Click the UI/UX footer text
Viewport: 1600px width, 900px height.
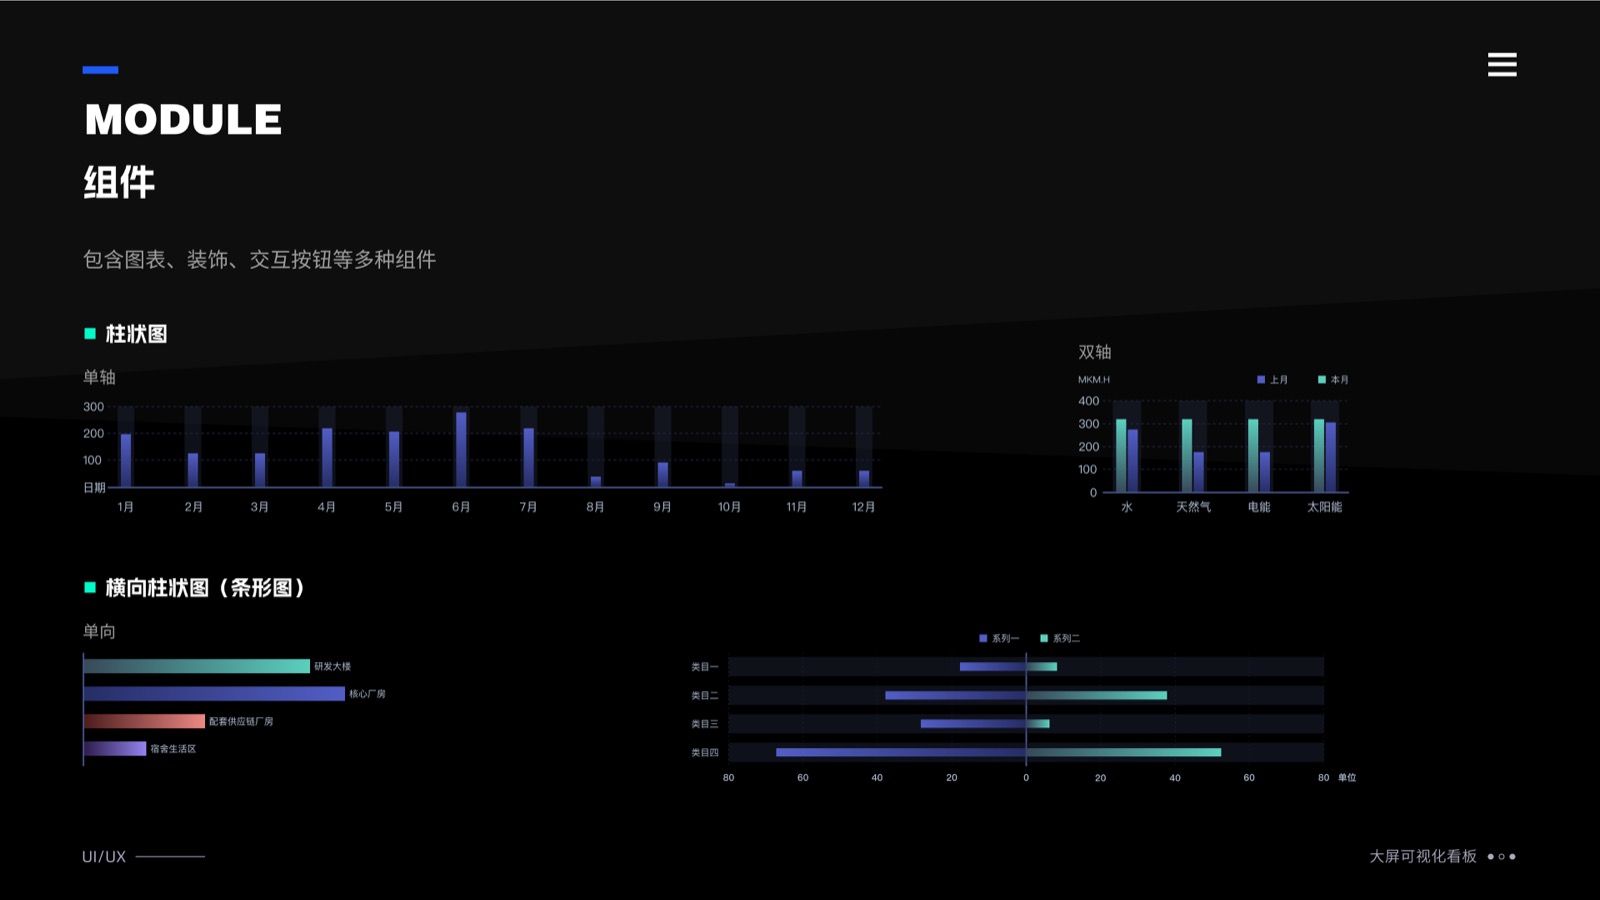pyautogui.click(x=104, y=857)
